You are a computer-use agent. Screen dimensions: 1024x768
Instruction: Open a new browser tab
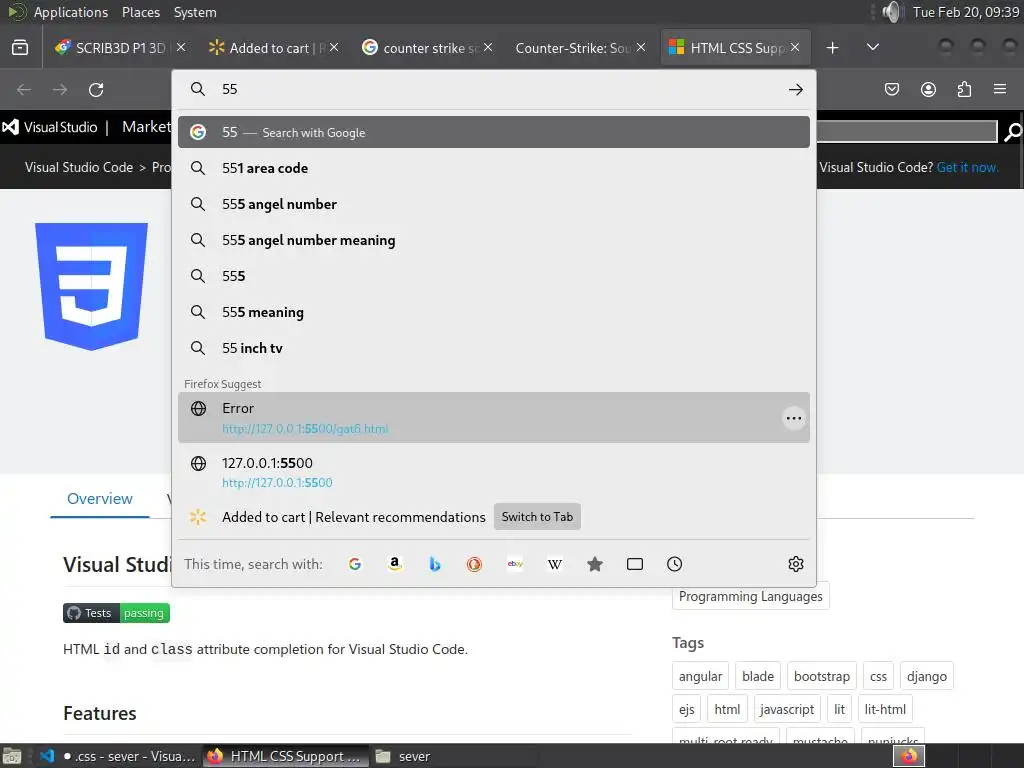pos(832,48)
